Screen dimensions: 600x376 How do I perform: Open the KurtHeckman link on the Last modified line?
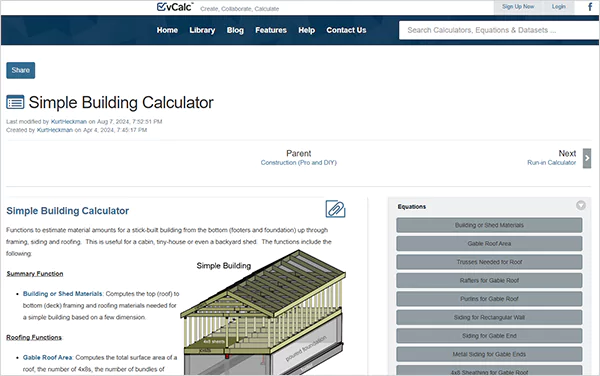[69, 122]
